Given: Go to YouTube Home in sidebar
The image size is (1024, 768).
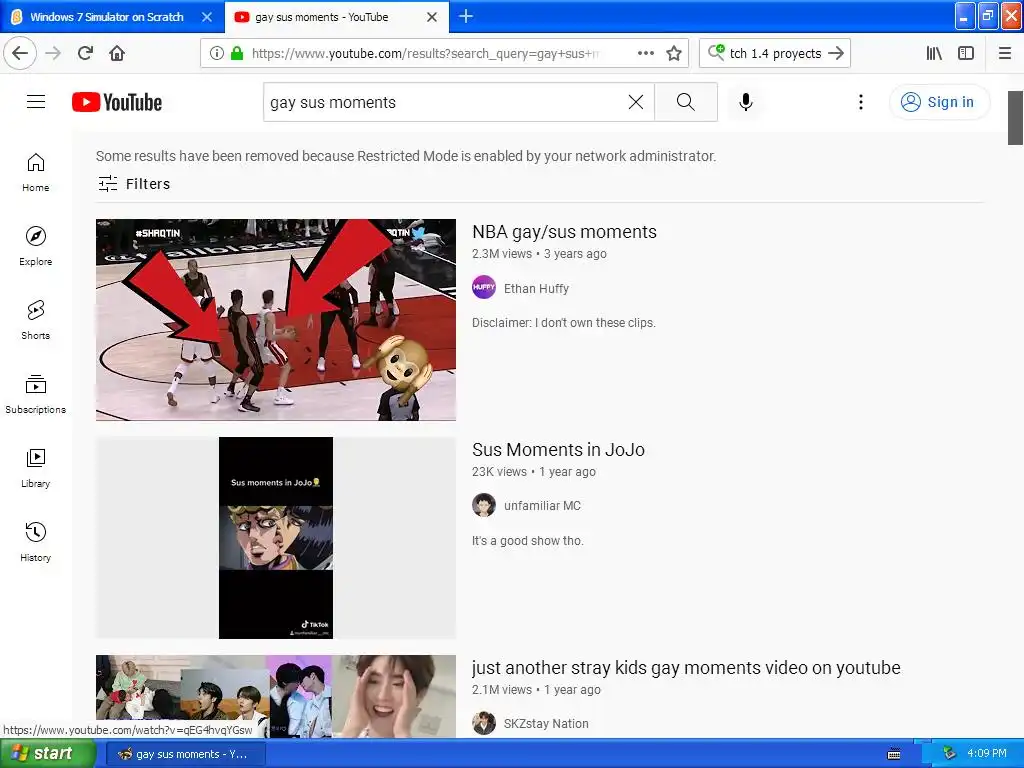Looking at the screenshot, I should point(35,172).
